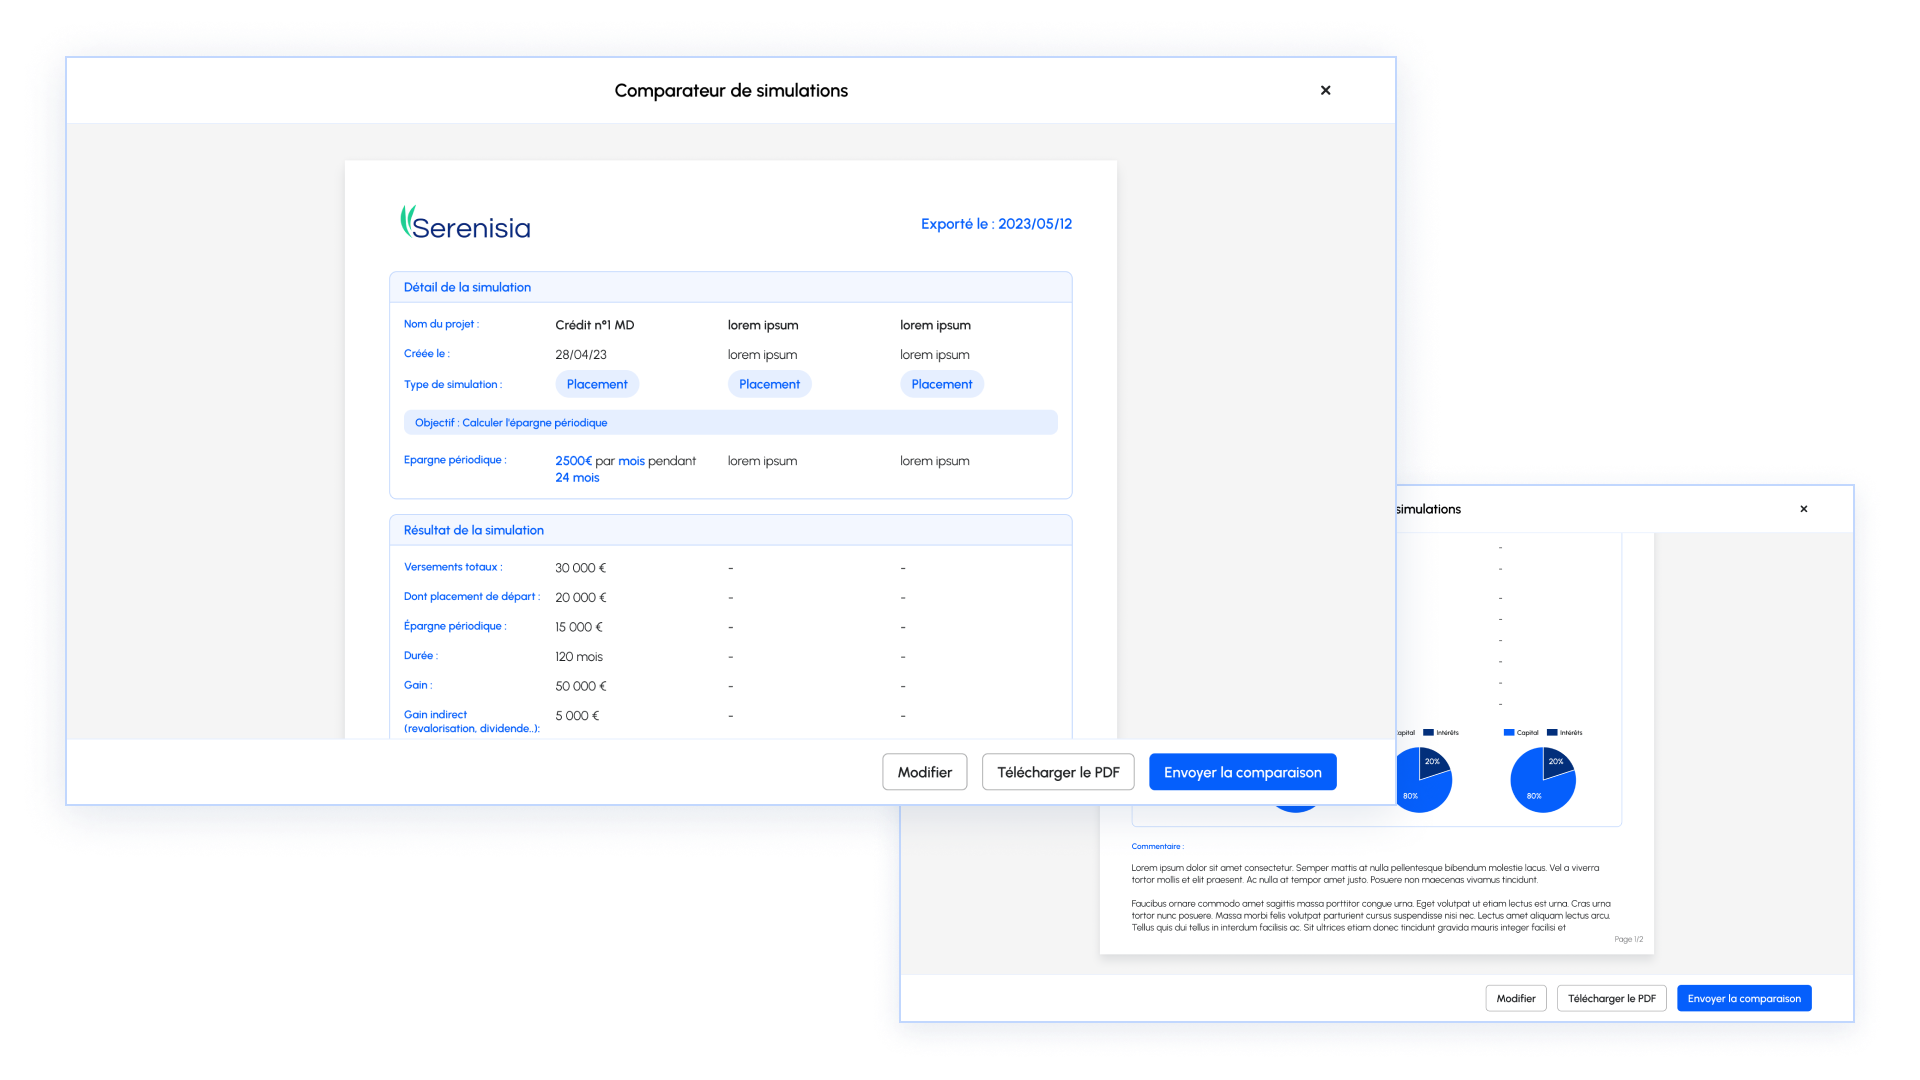
Task: Click the Durée label
Action: [x=420, y=656]
